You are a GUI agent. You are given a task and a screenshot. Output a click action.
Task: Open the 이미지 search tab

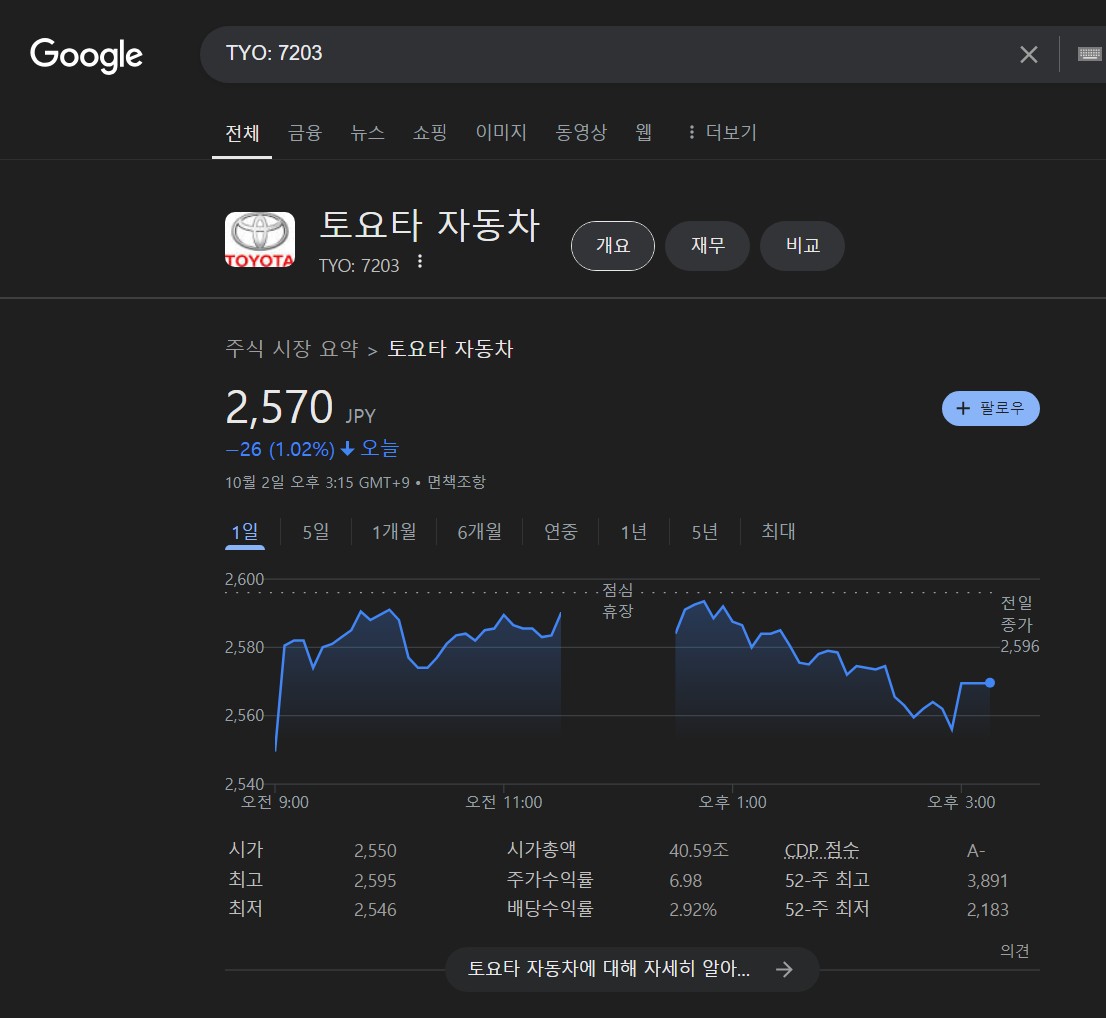pyautogui.click(x=501, y=132)
